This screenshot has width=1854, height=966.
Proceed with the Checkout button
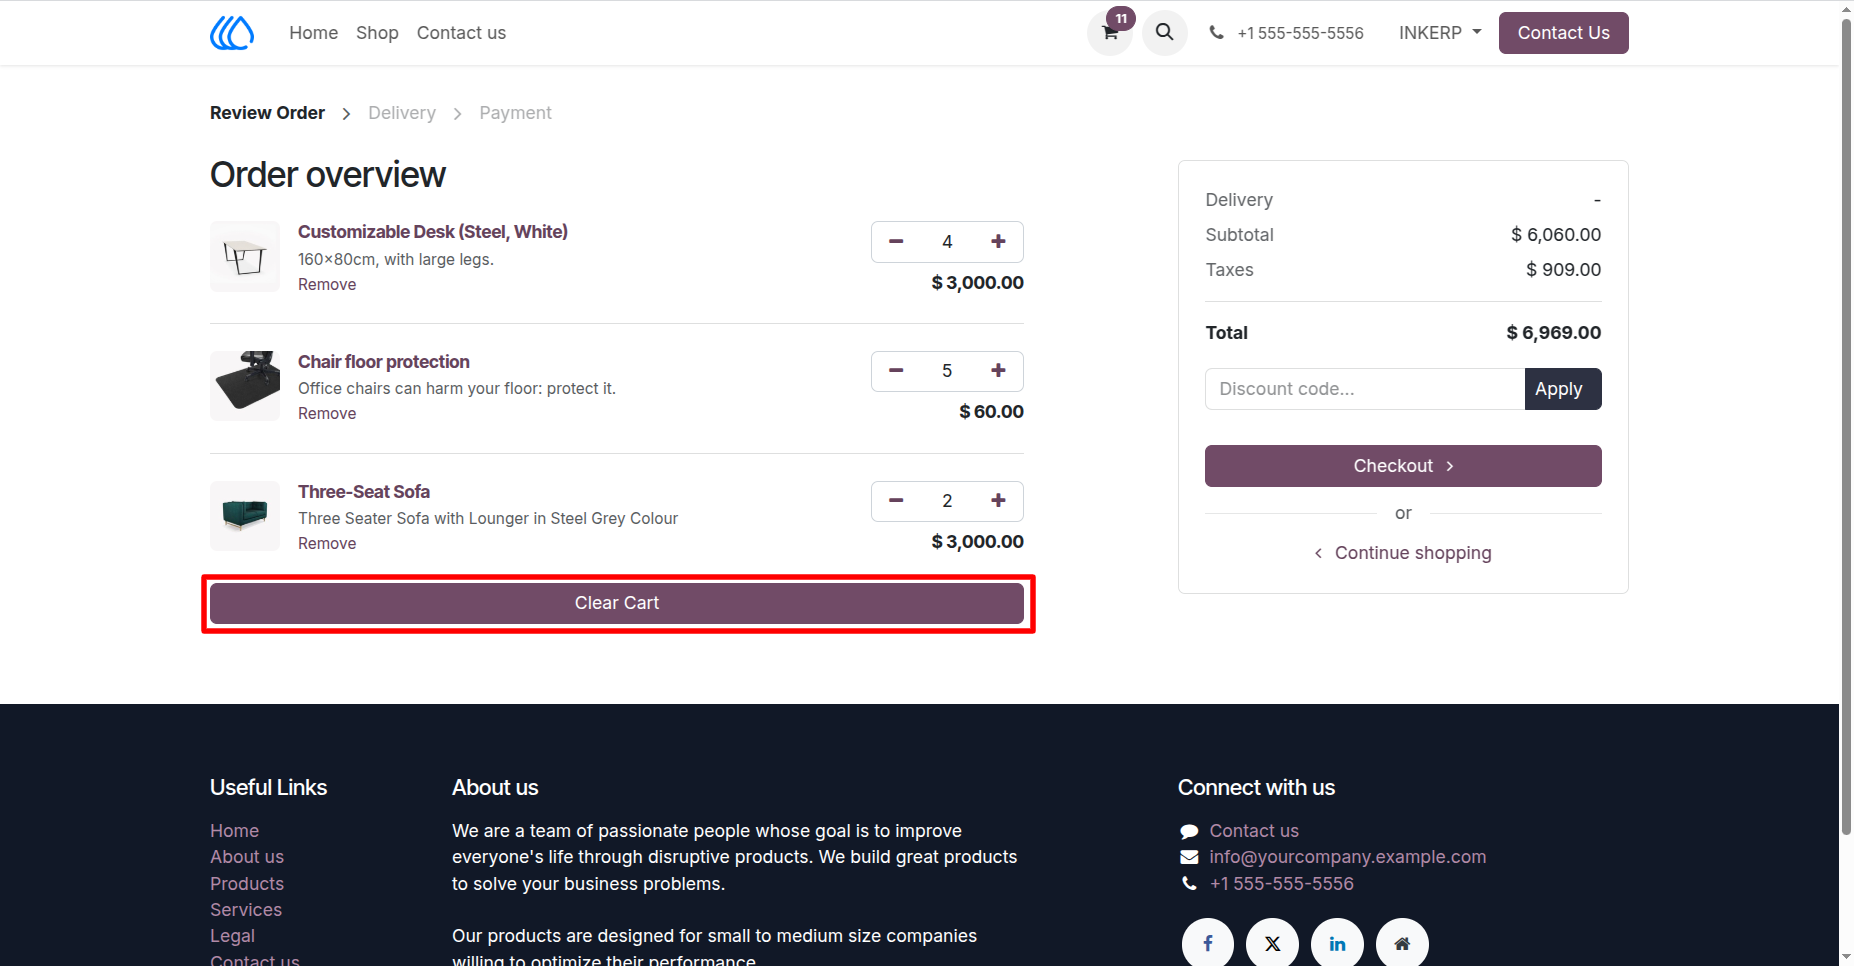pyautogui.click(x=1403, y=466)
